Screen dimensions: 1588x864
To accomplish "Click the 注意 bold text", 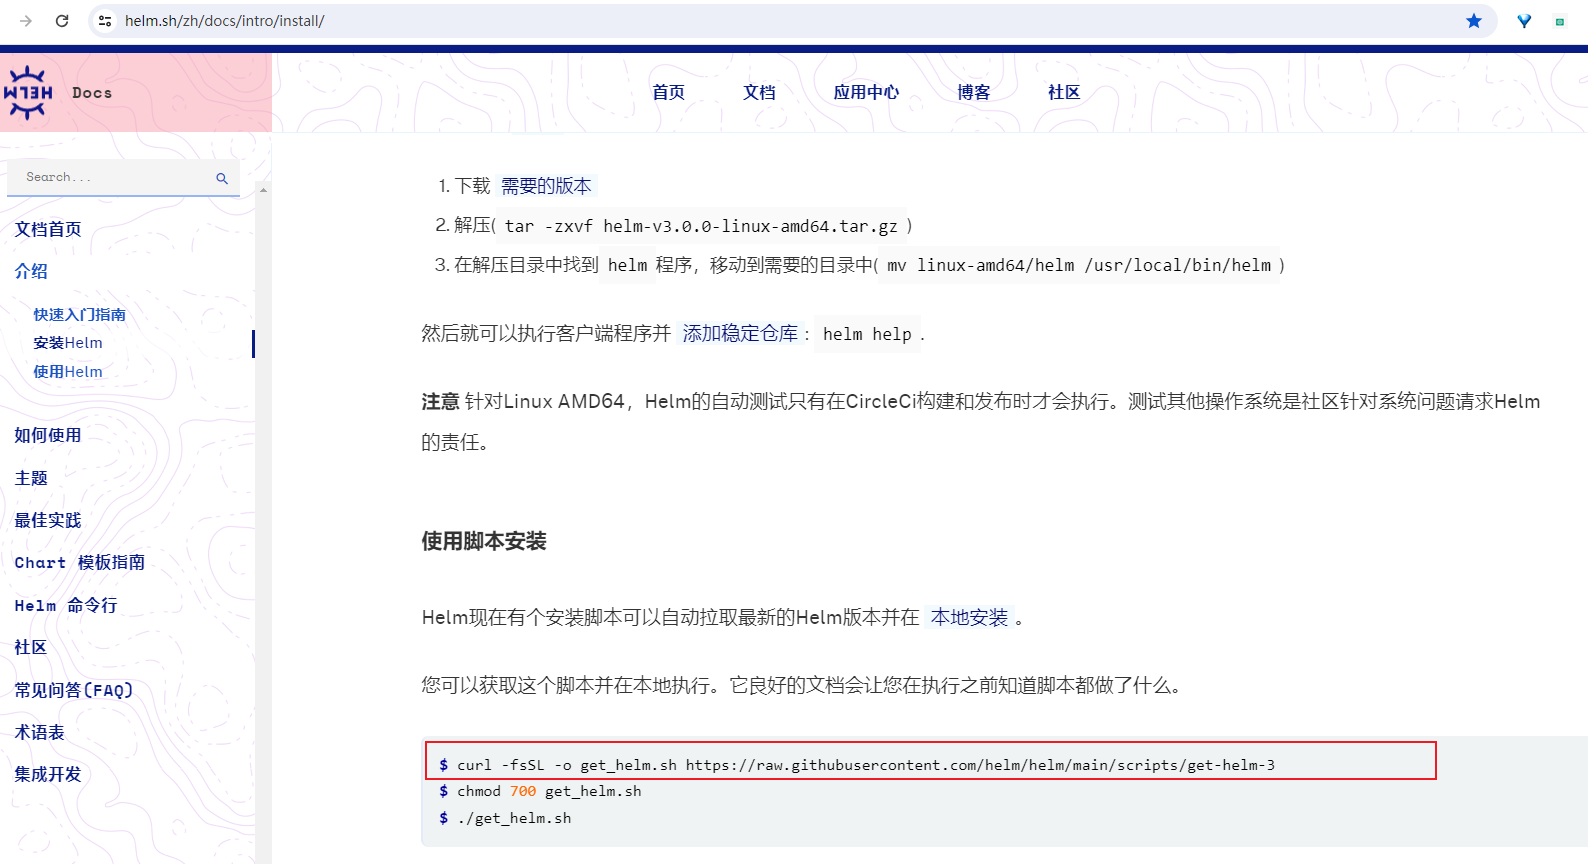I will [440, 401].
